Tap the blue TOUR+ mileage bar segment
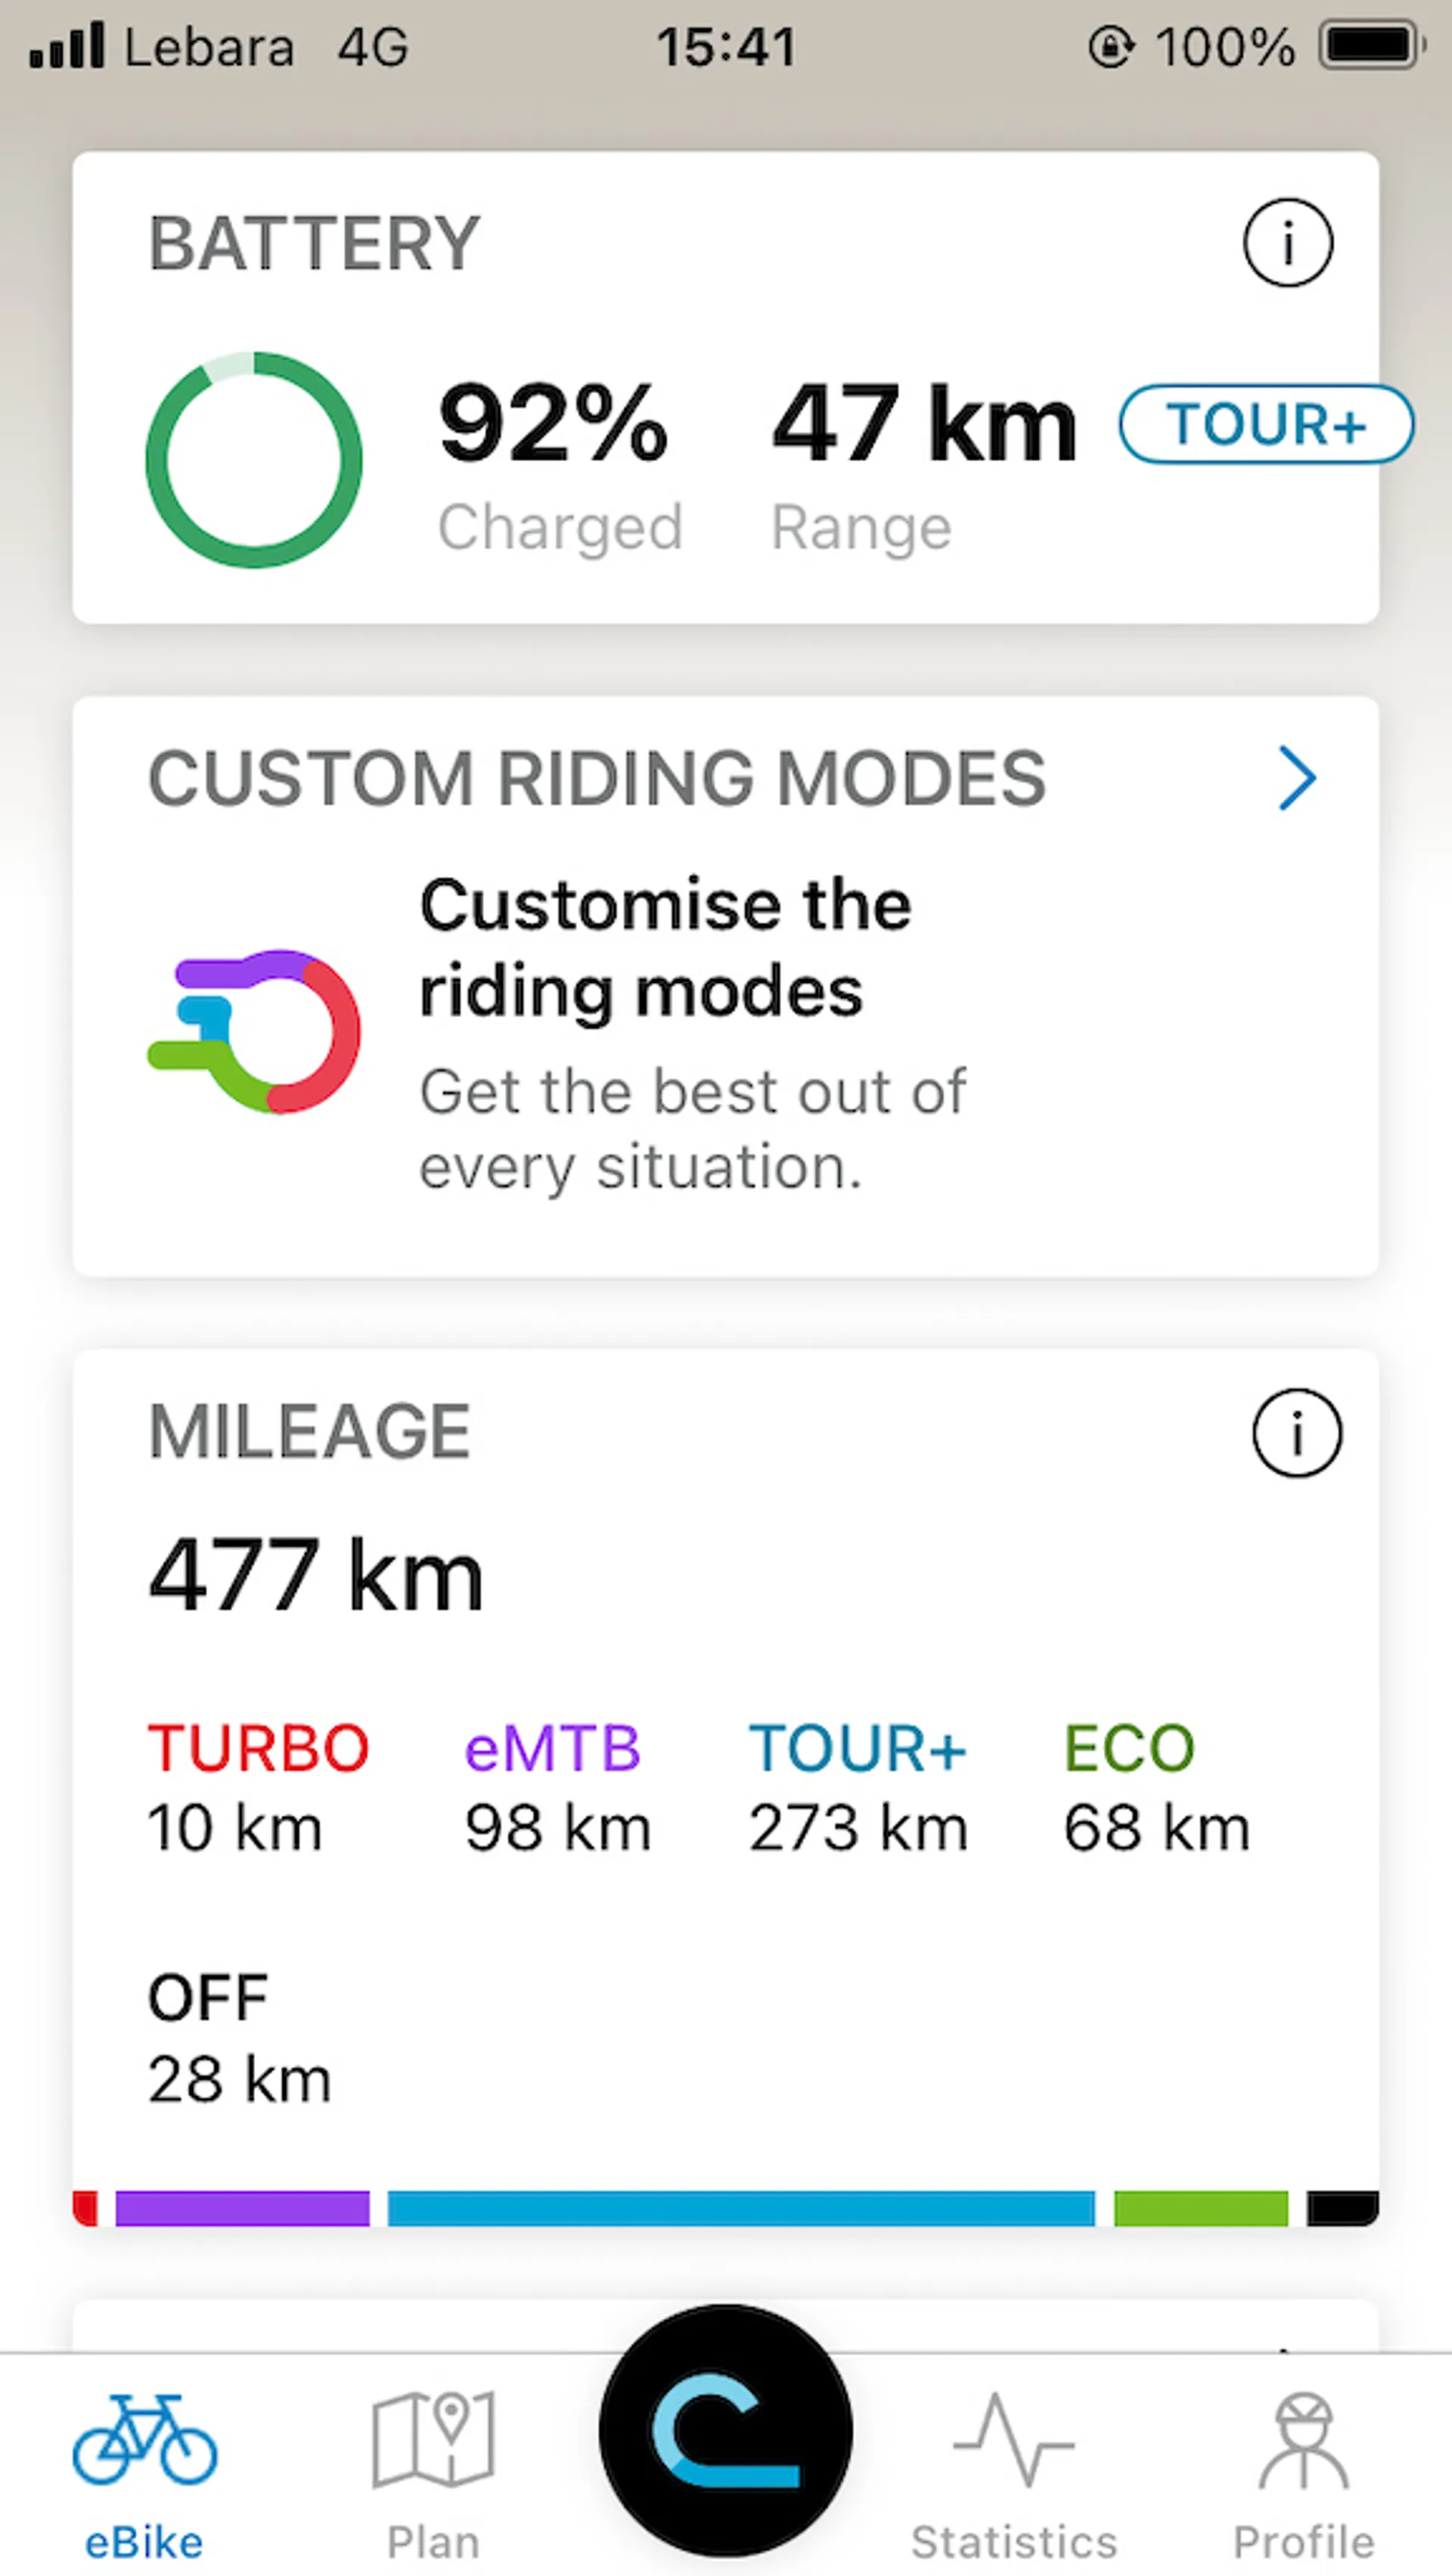This screenshot has width=1452, height=2576. point(741,2208)
